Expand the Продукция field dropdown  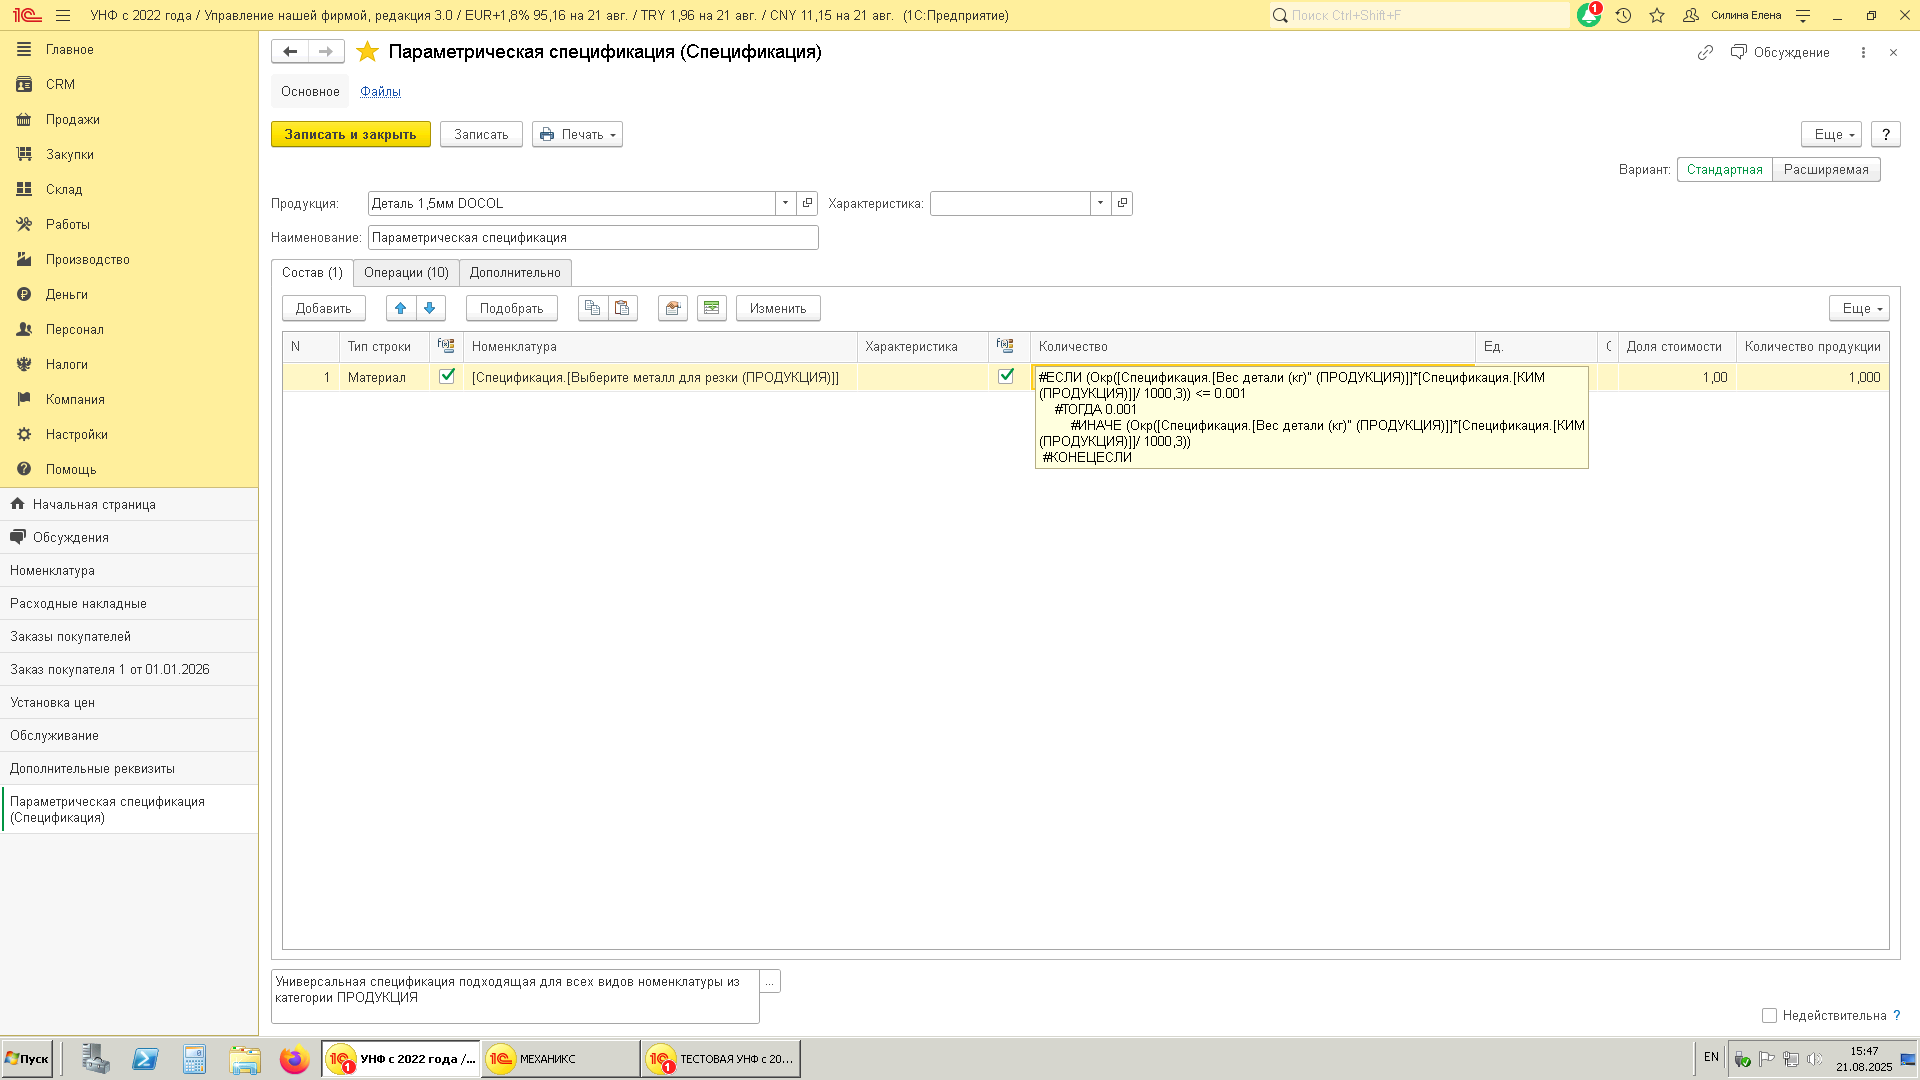click(x=785, y=203)
